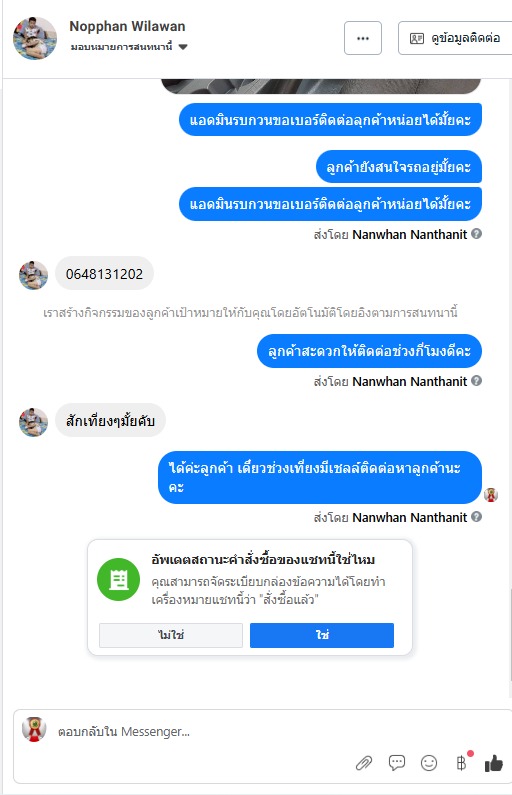The height and width of the screenshot is (795, 512).
Task: Click help icon beside first Nanwhan Nanthanit
Action: [x=477, y=234]
